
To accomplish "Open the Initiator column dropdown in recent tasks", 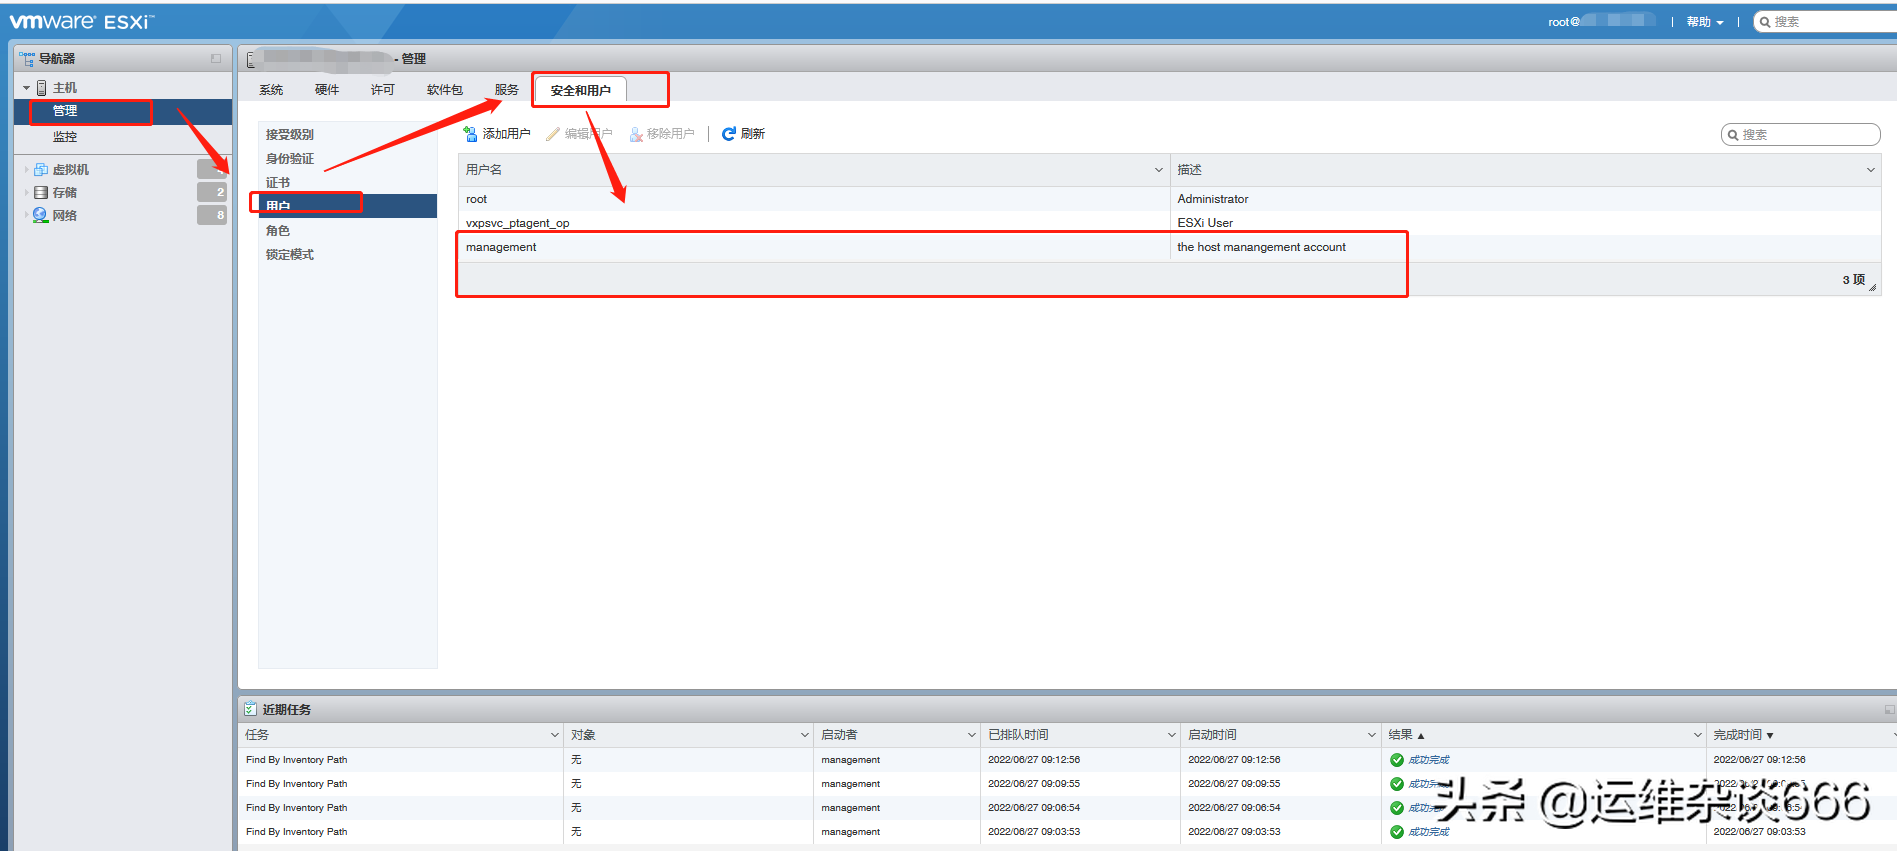I will 972,735.
